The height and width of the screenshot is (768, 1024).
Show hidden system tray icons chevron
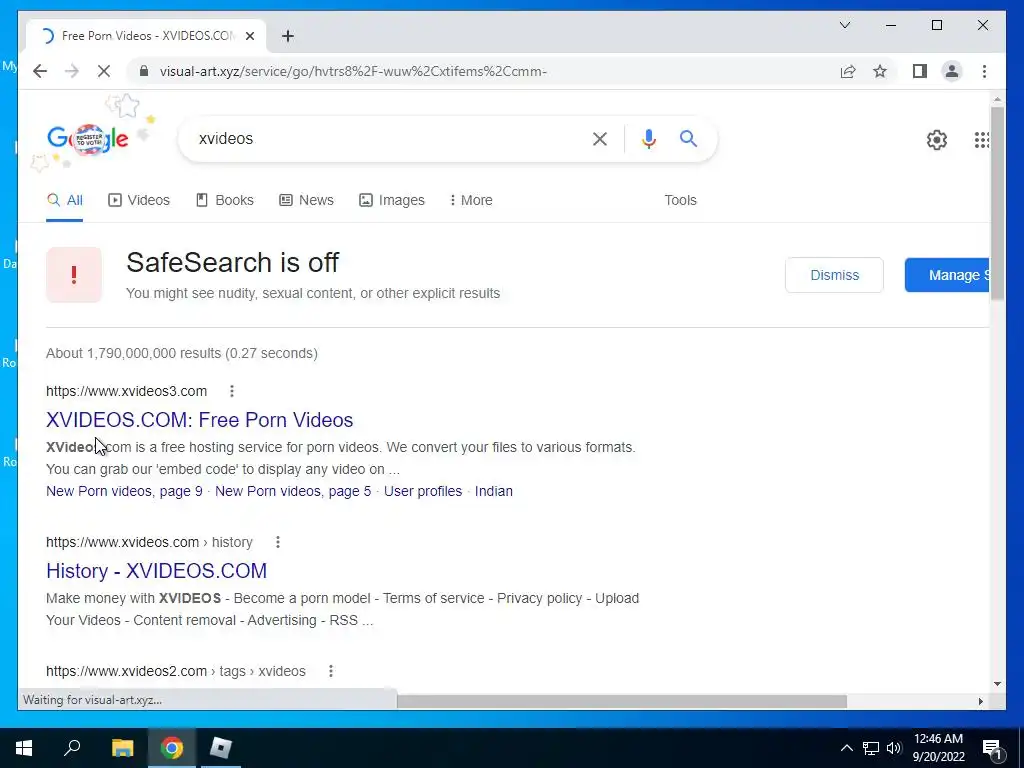pyautogui.click(x=846, y=748)
